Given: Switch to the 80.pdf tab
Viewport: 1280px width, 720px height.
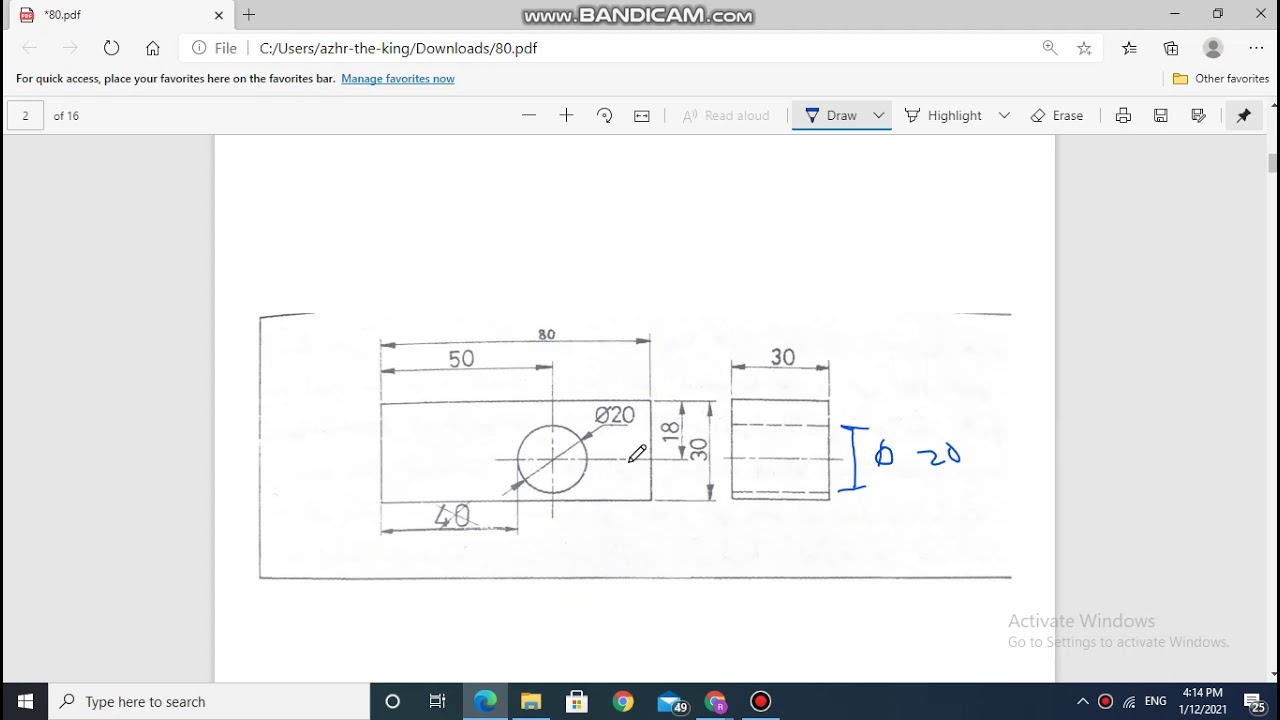Looking at the screenshot, I should [x=118, y=15].
